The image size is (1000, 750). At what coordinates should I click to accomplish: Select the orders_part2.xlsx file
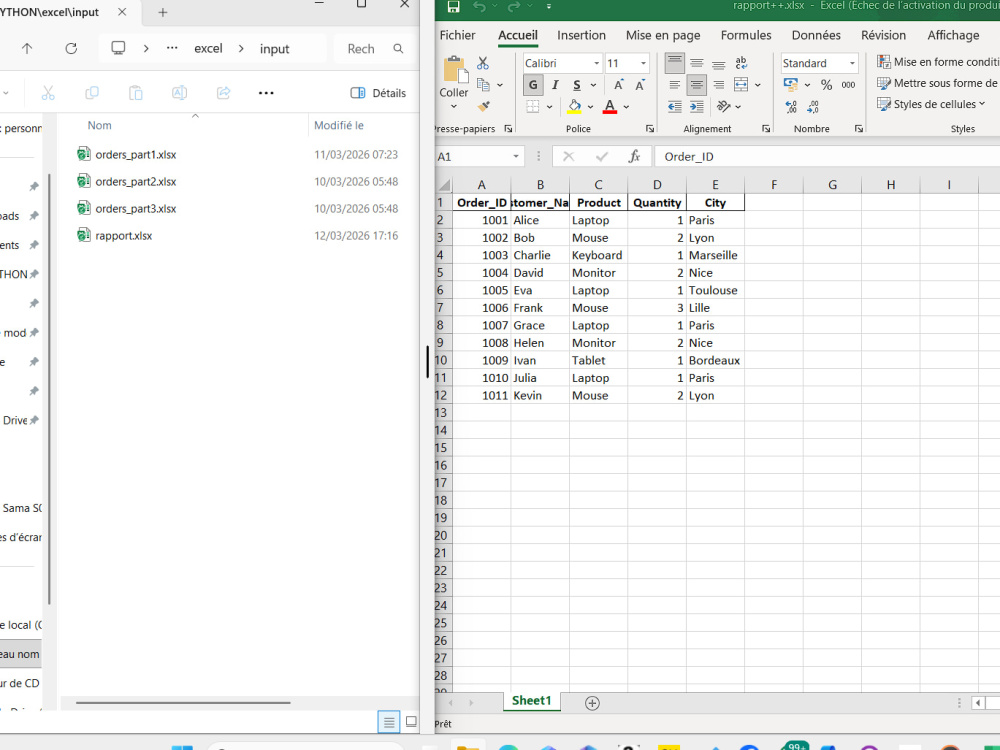tap(136, 182)
